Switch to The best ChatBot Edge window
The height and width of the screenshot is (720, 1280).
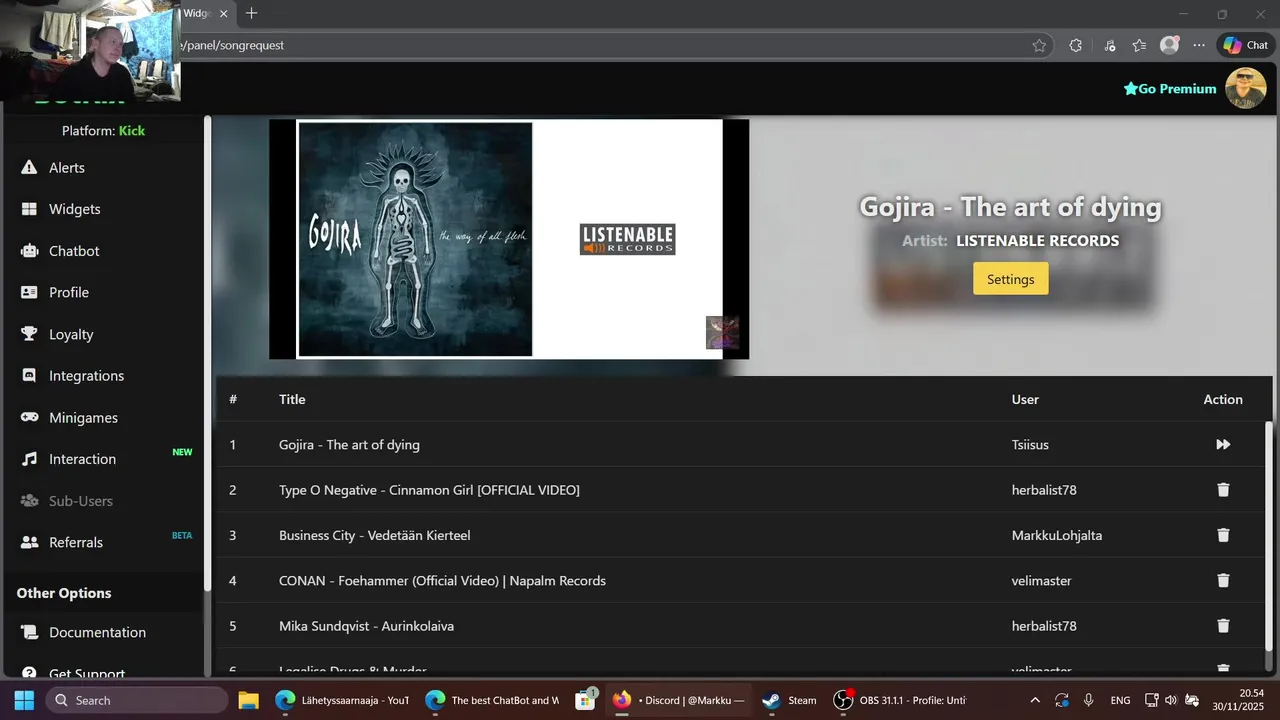click(491, 700)
